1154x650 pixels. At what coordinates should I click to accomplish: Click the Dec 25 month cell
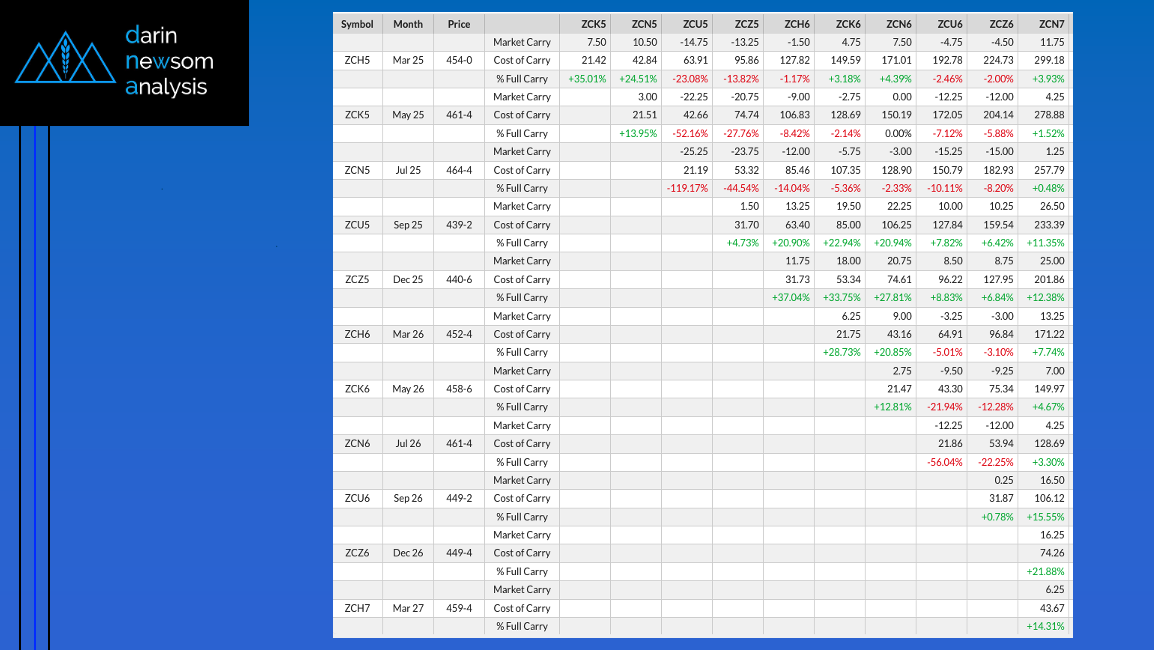(408, 280)
